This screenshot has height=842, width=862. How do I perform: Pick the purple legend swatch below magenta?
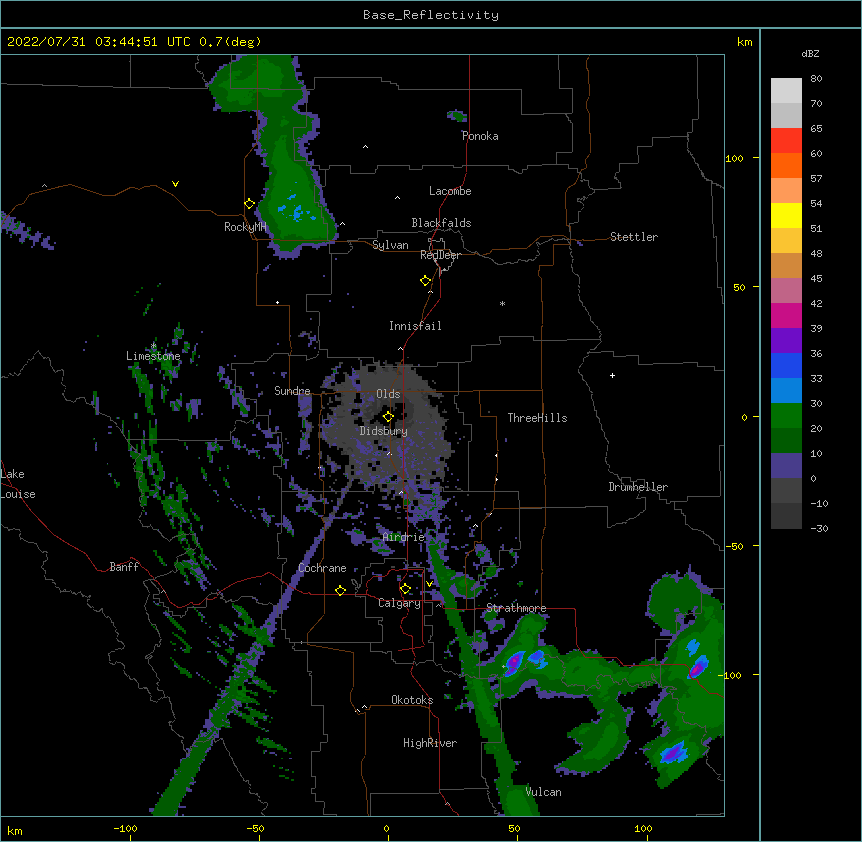pos(786,340)
